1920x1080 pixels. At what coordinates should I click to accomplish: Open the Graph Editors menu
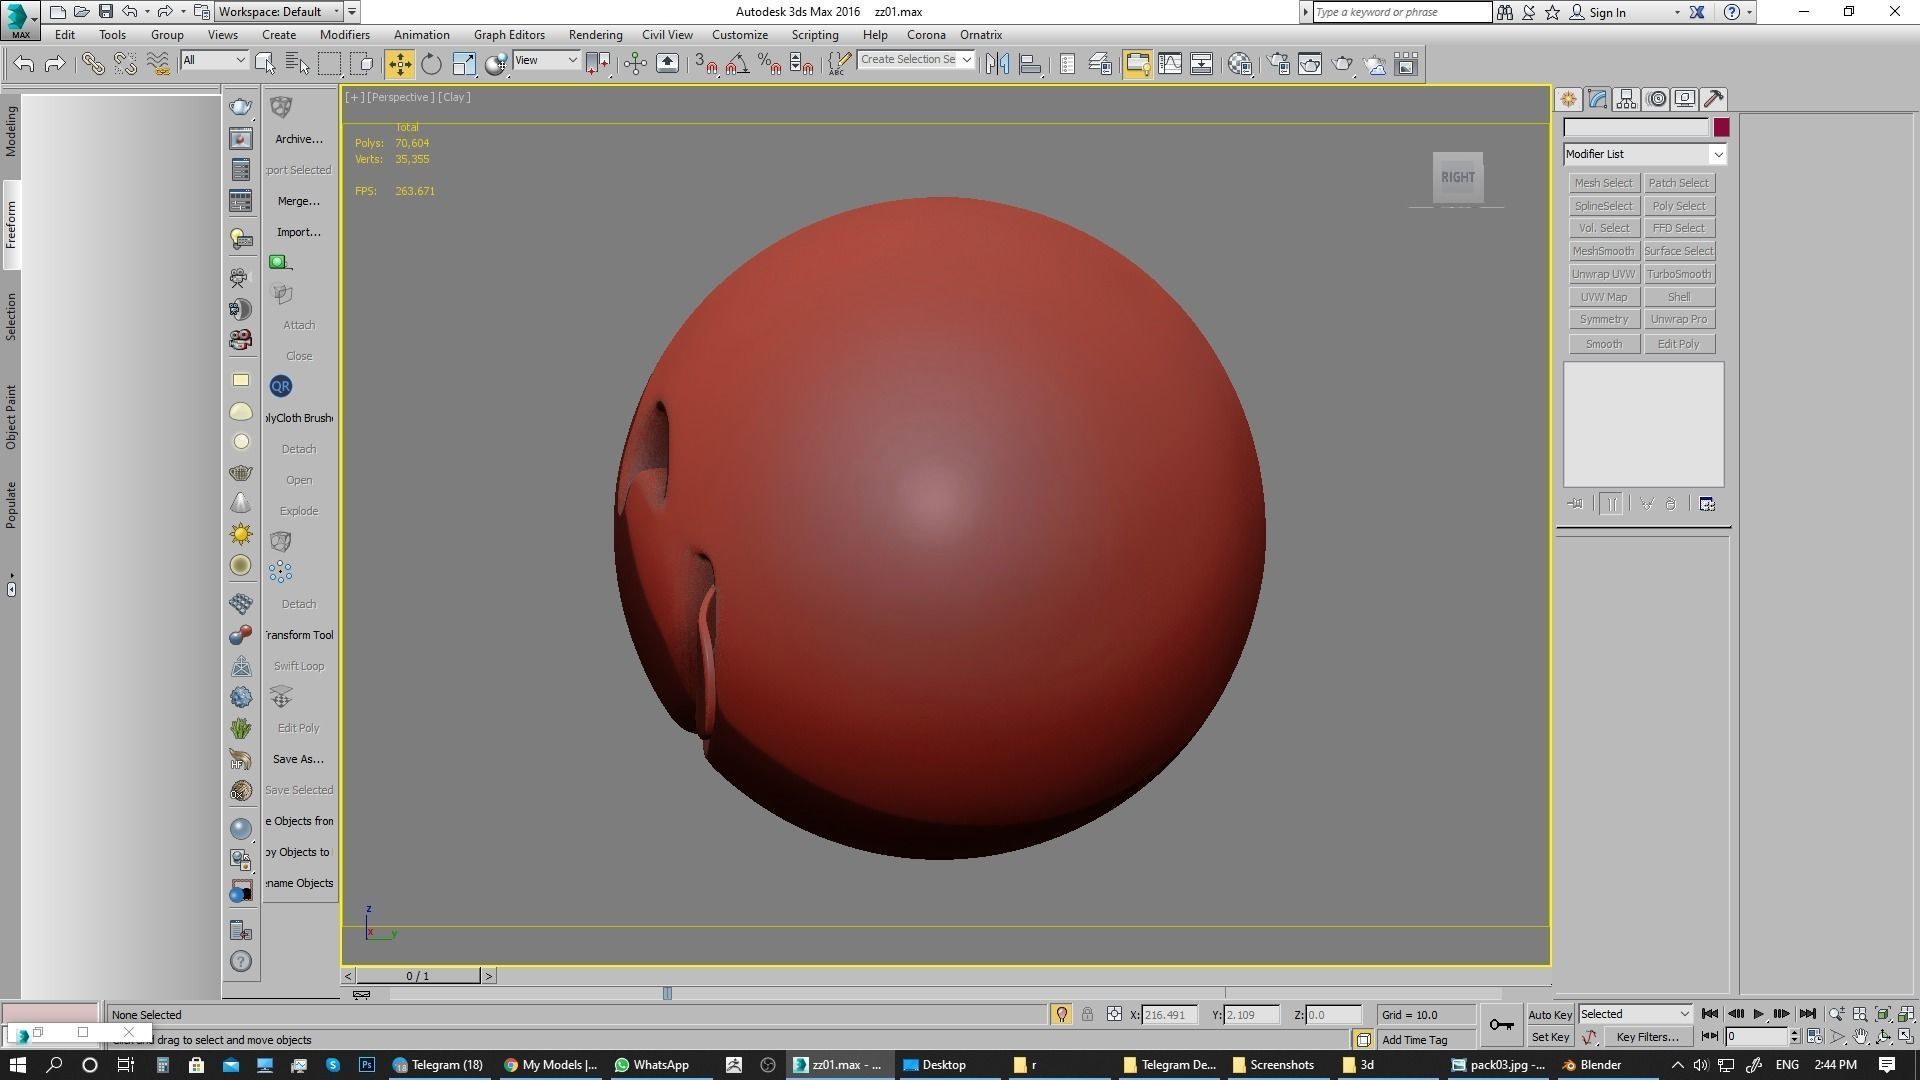coord(509,35)
